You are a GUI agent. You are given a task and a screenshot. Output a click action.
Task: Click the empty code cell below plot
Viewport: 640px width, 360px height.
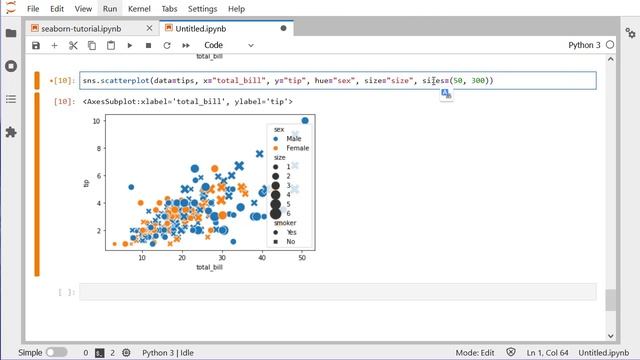(338, 292)
